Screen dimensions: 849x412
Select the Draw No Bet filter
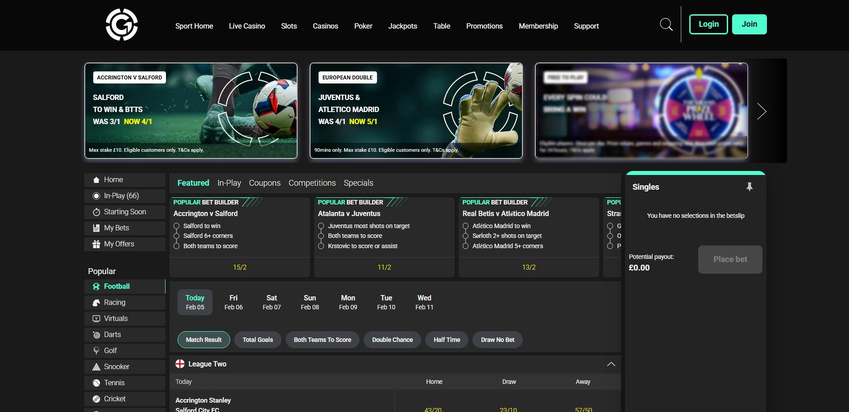pyautogui.click(x=498, y=340)
